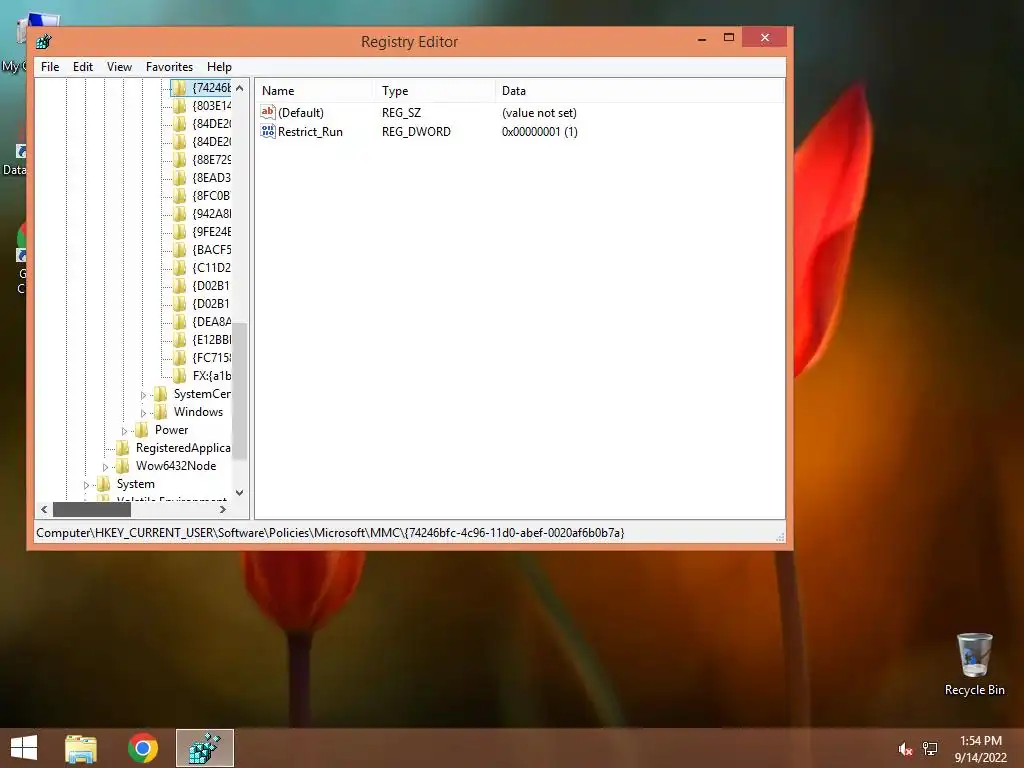Expand the Power tree node
This screenshot has height=768, width=1024.
tap(124, 431)
